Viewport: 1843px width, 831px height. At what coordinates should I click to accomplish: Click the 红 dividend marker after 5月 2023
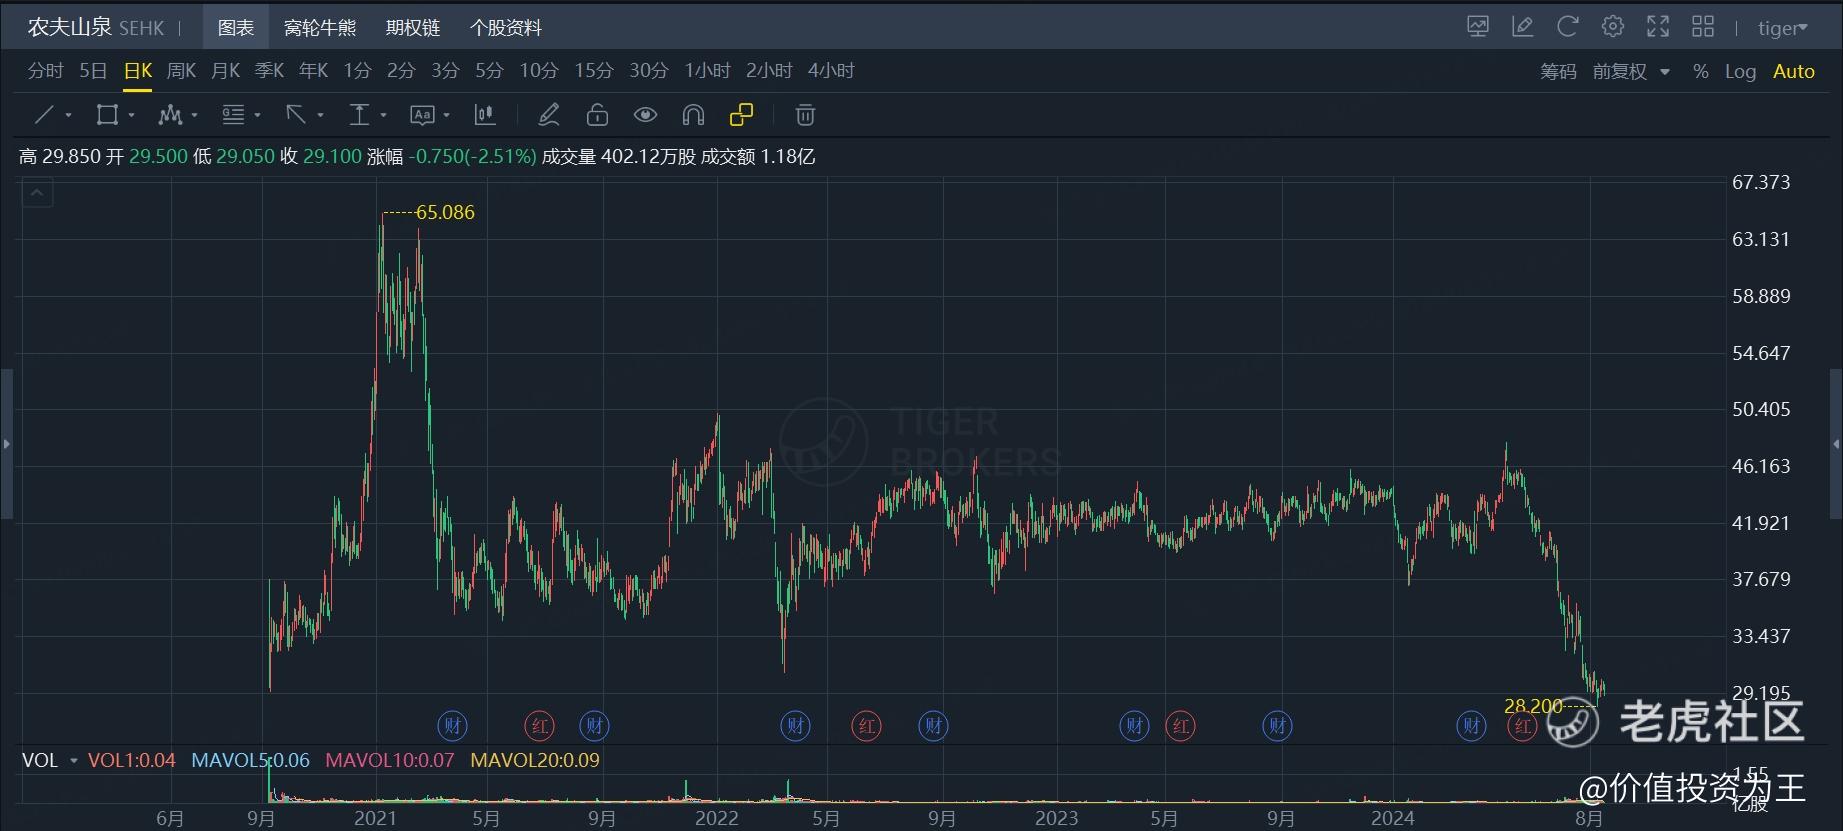pyautogui.click(x=1181, y=726)
